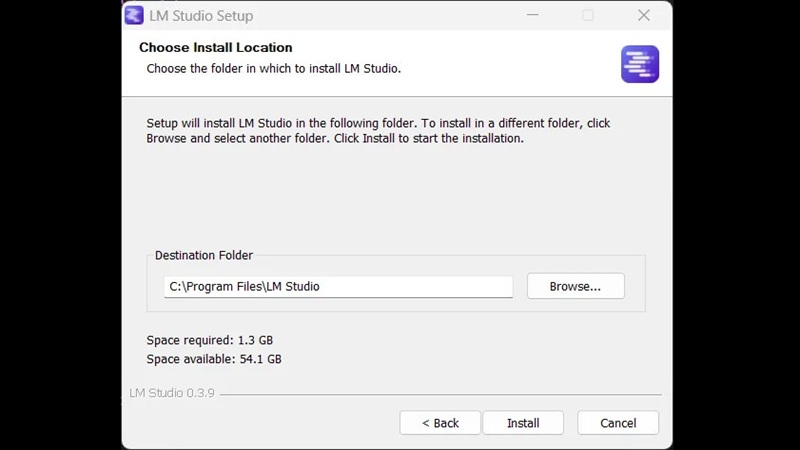The height and width of the screenshot is (450, 800).
Task: Focus the C:\Program Files\LM Studio path field
Action: point(338,286)
